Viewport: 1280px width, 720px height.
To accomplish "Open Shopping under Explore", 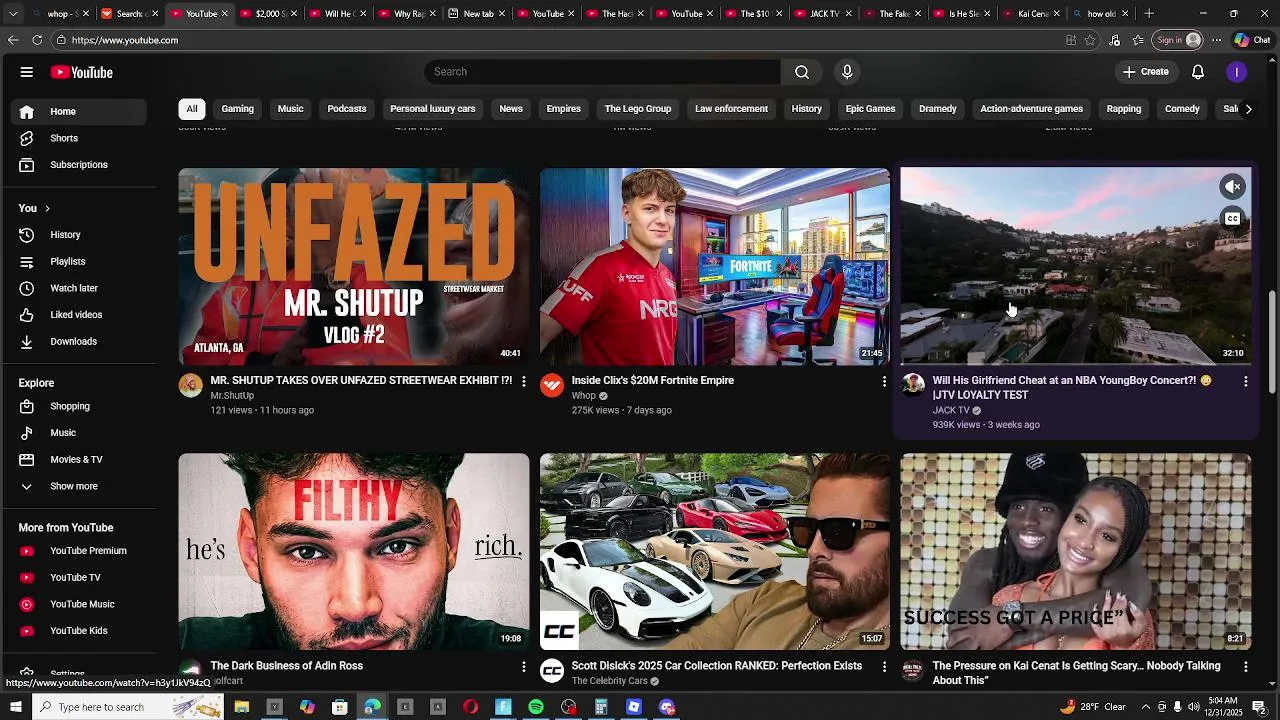I will (70, 406).
